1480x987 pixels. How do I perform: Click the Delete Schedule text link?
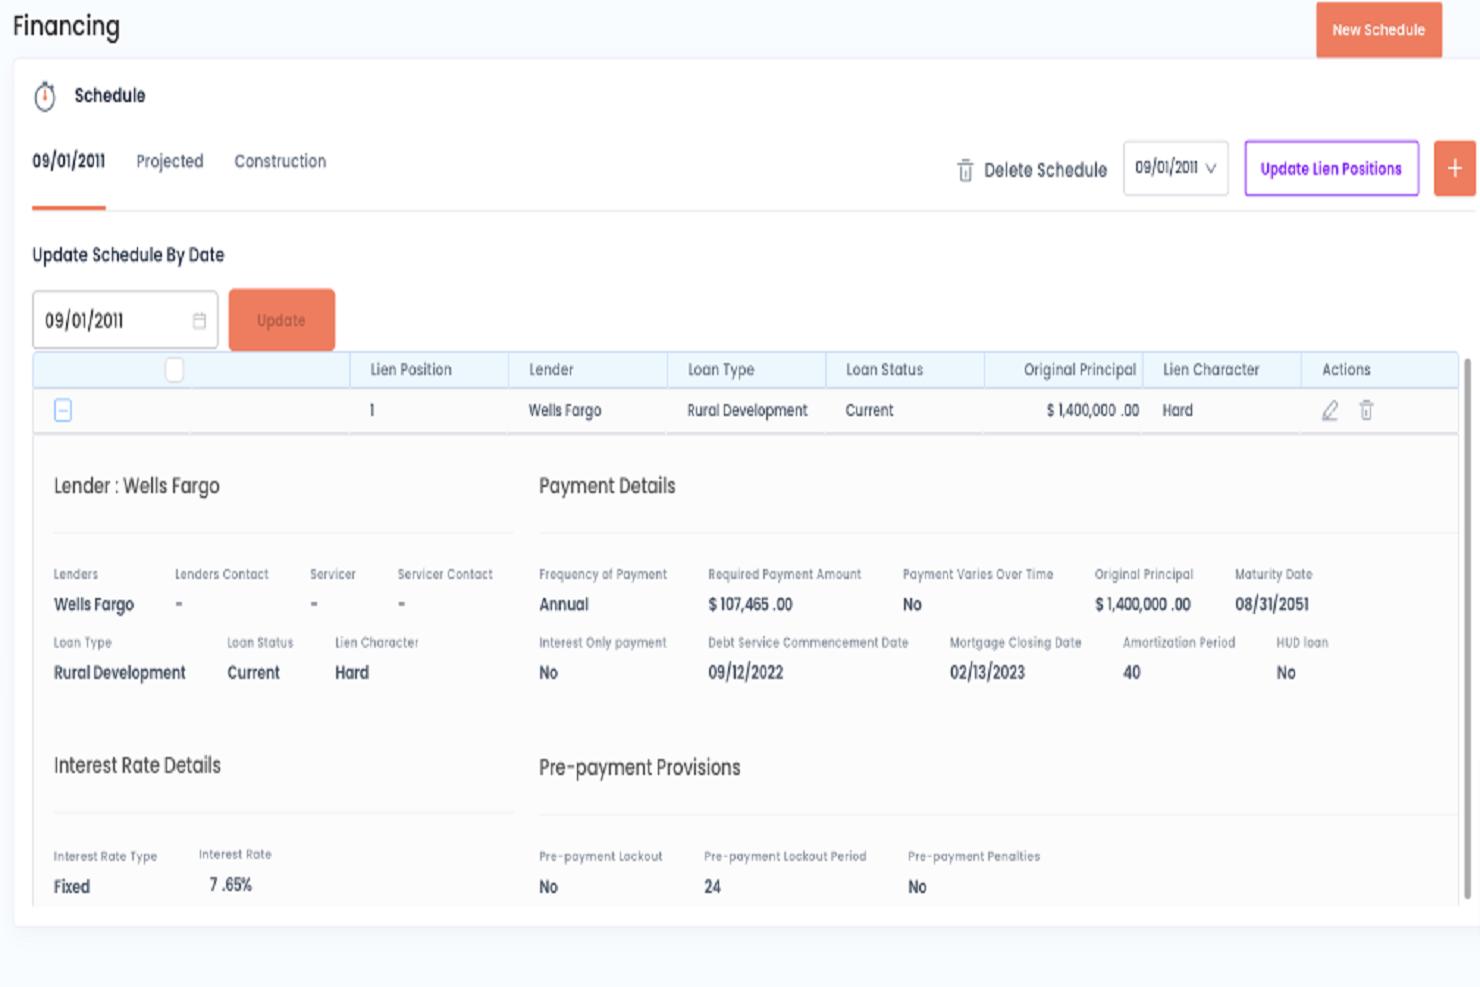[1045, 171]
